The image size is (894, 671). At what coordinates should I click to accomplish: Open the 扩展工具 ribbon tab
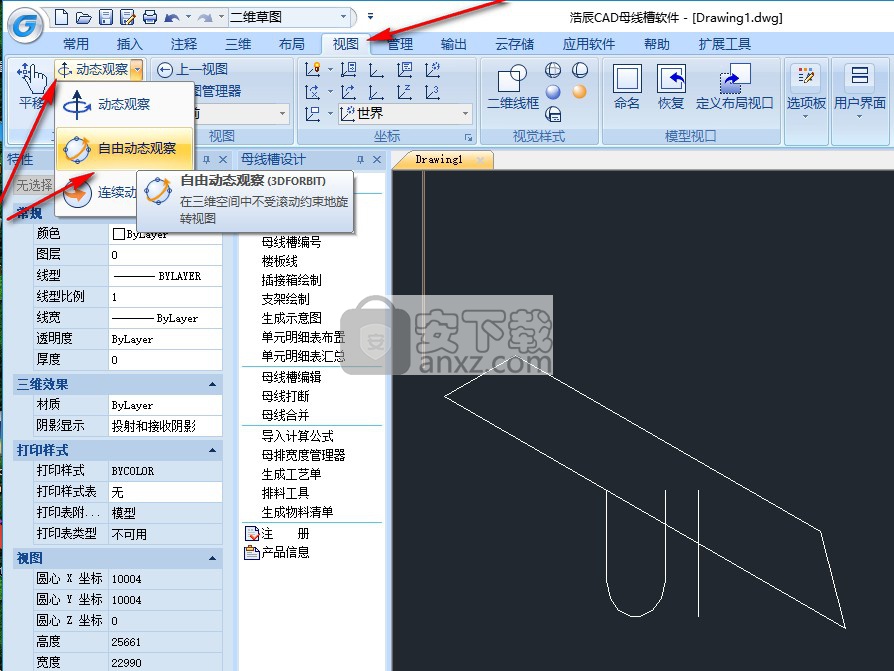pos(725,44)
